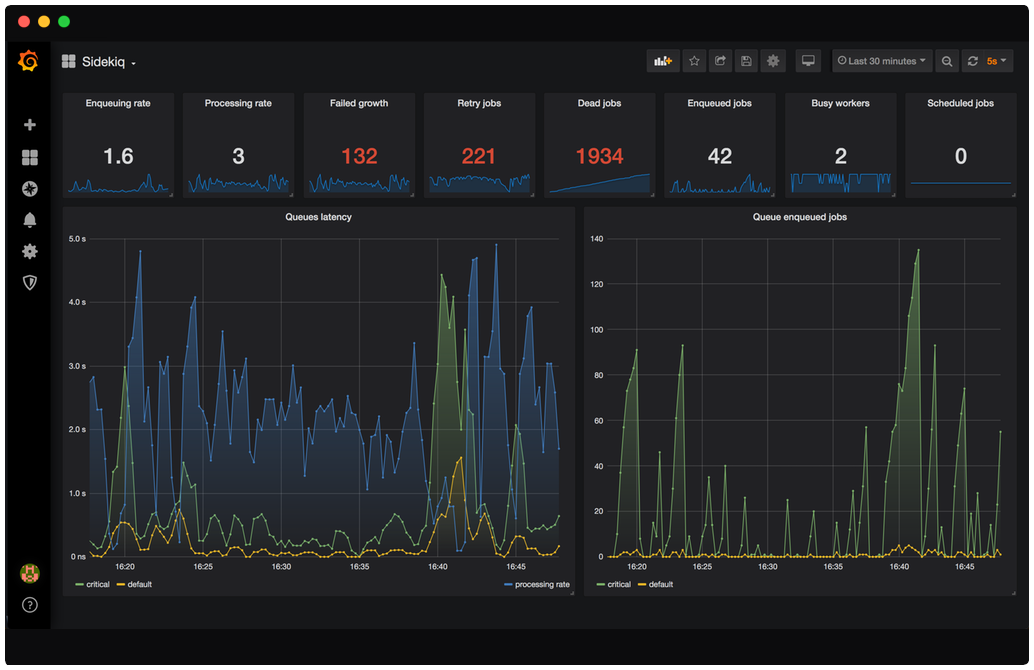Click blue processing rate color swatch
1034x670 pixels.
tap(508, 584)
